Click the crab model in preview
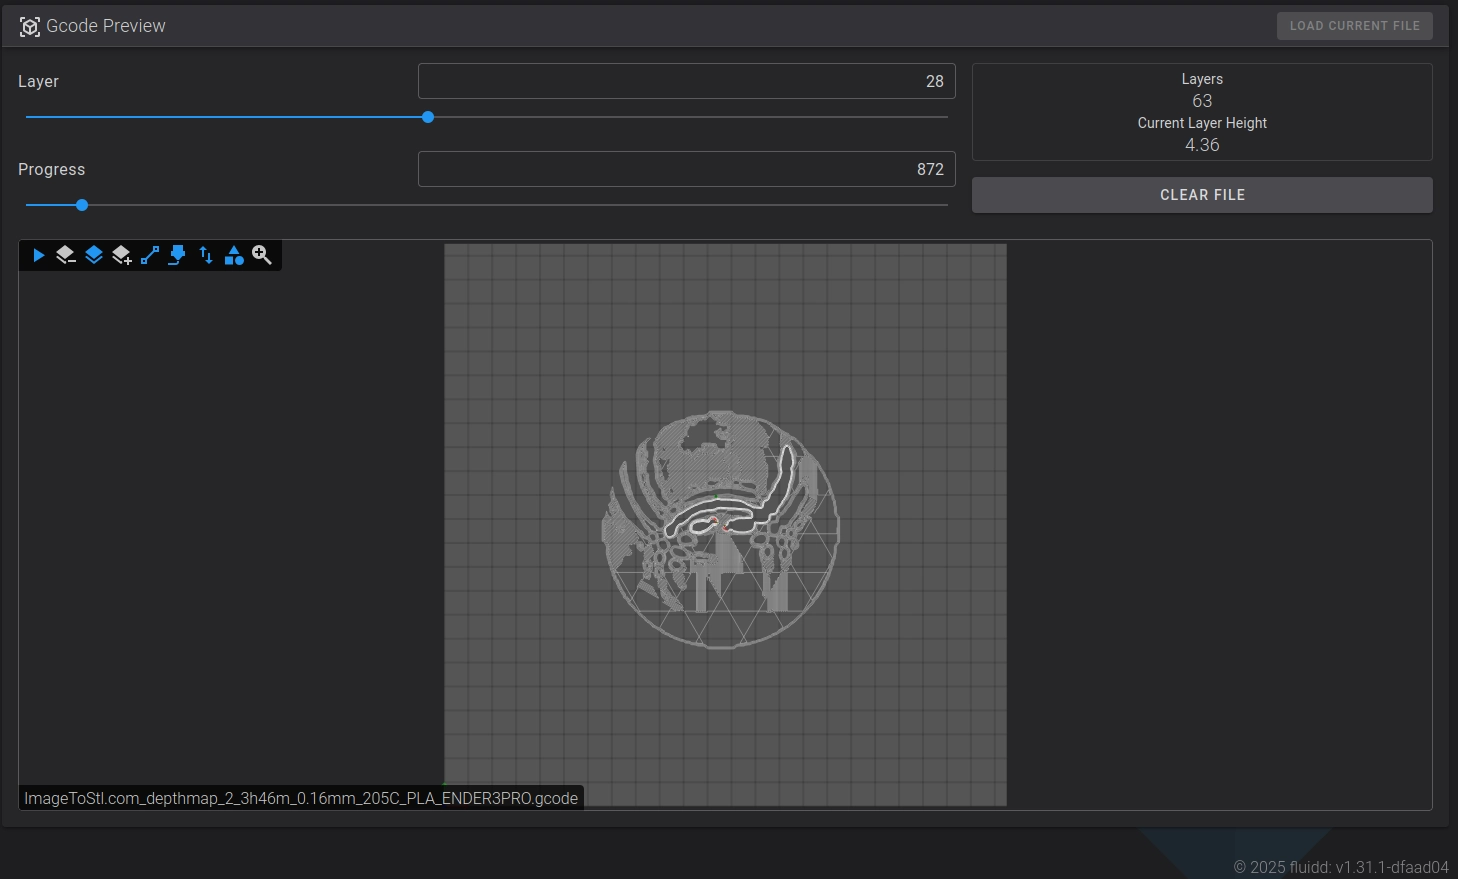1458x879 pixels. [x=720, y=529]
